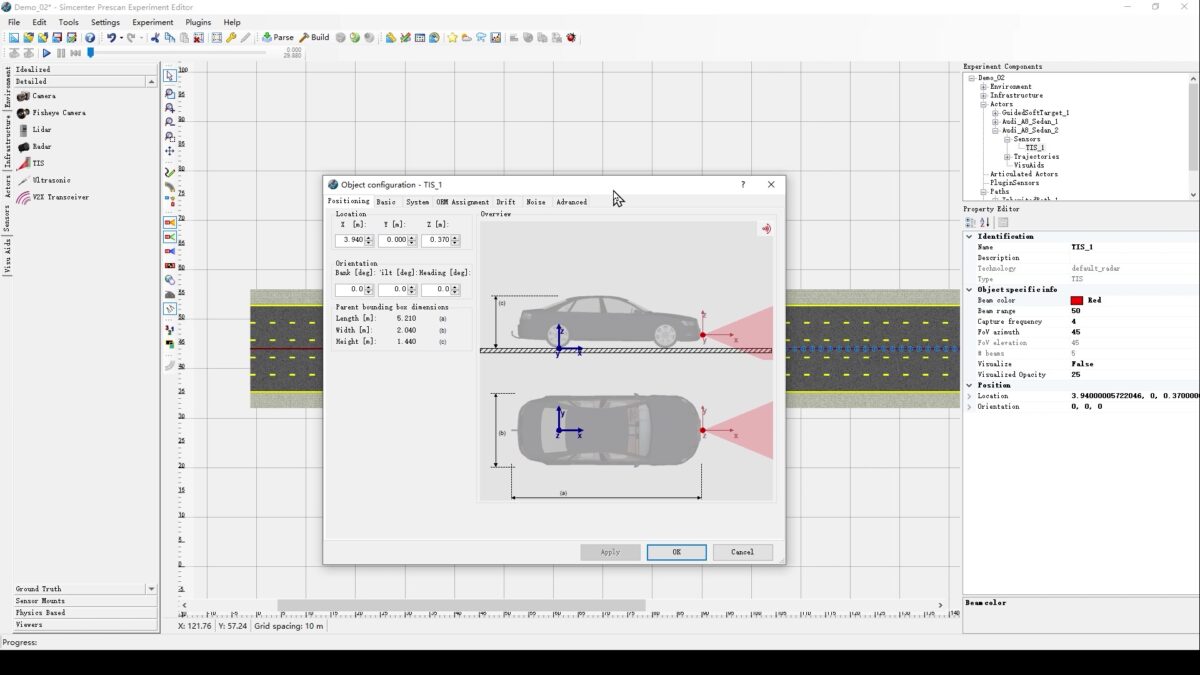
Task: Select the Camera sensor in the library
Action: [x=37, y=96]
